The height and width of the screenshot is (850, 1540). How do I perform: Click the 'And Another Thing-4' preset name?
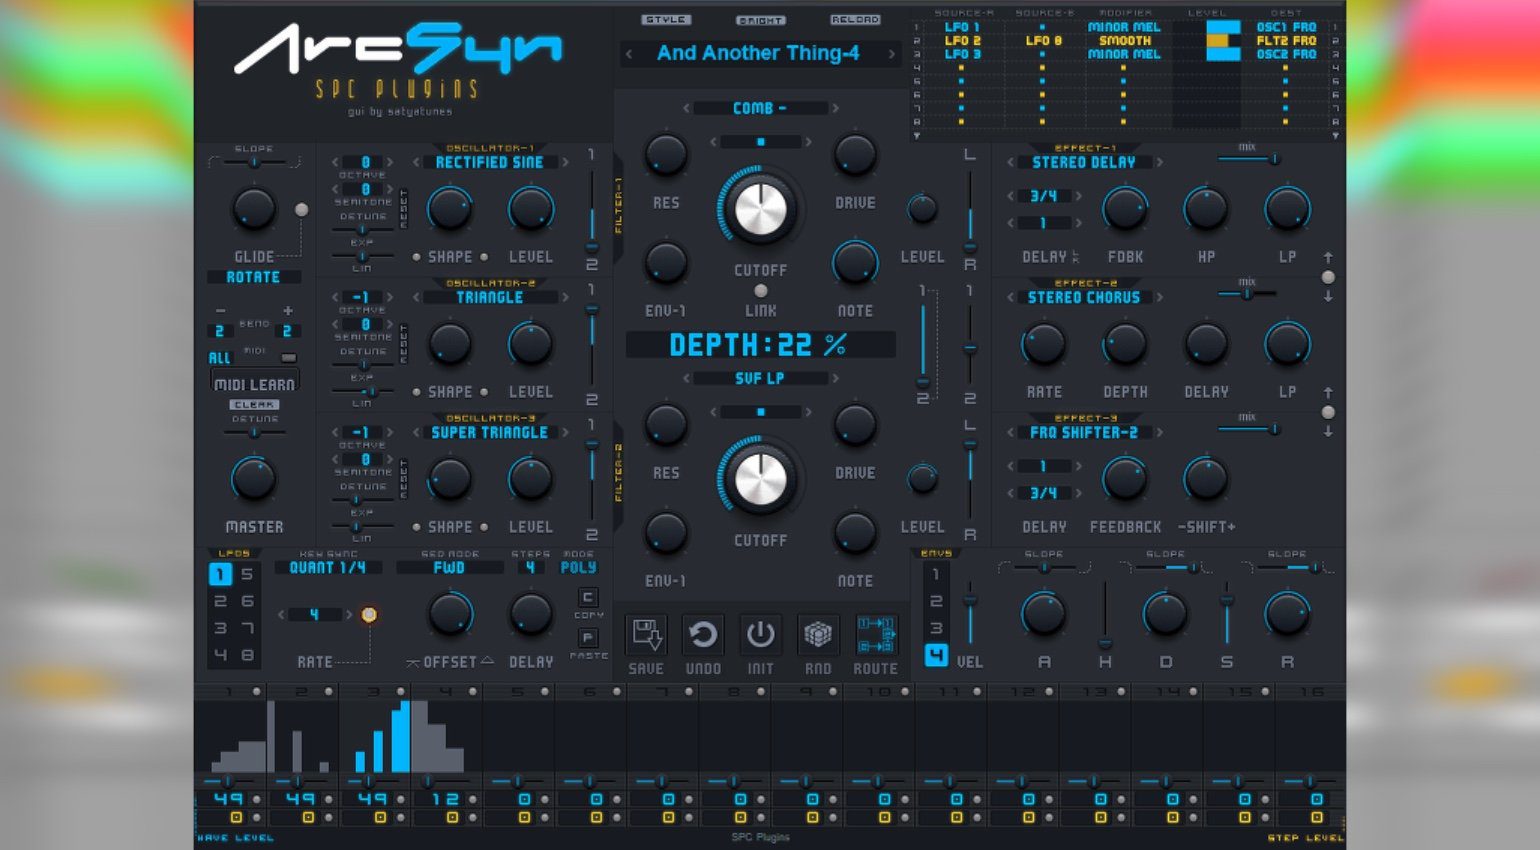point(758,53)
